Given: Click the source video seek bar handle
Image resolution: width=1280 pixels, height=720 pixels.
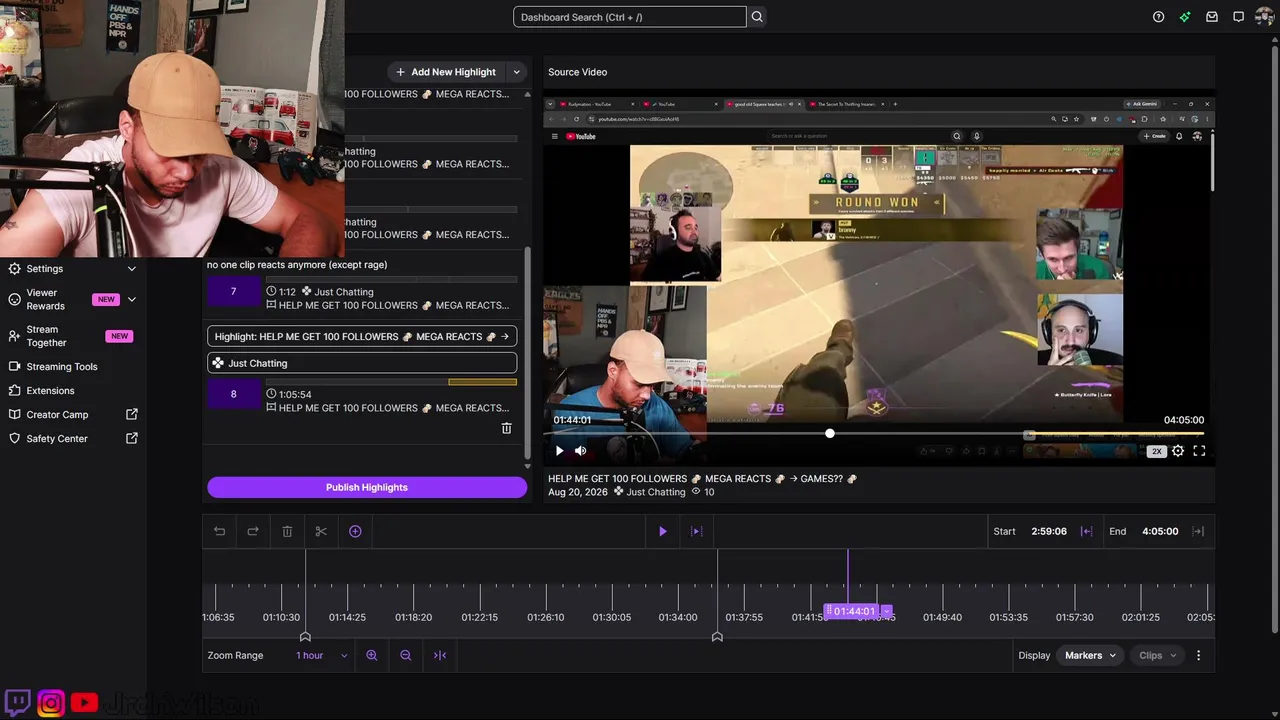Looking at the screenshot, I should [830, 433].
